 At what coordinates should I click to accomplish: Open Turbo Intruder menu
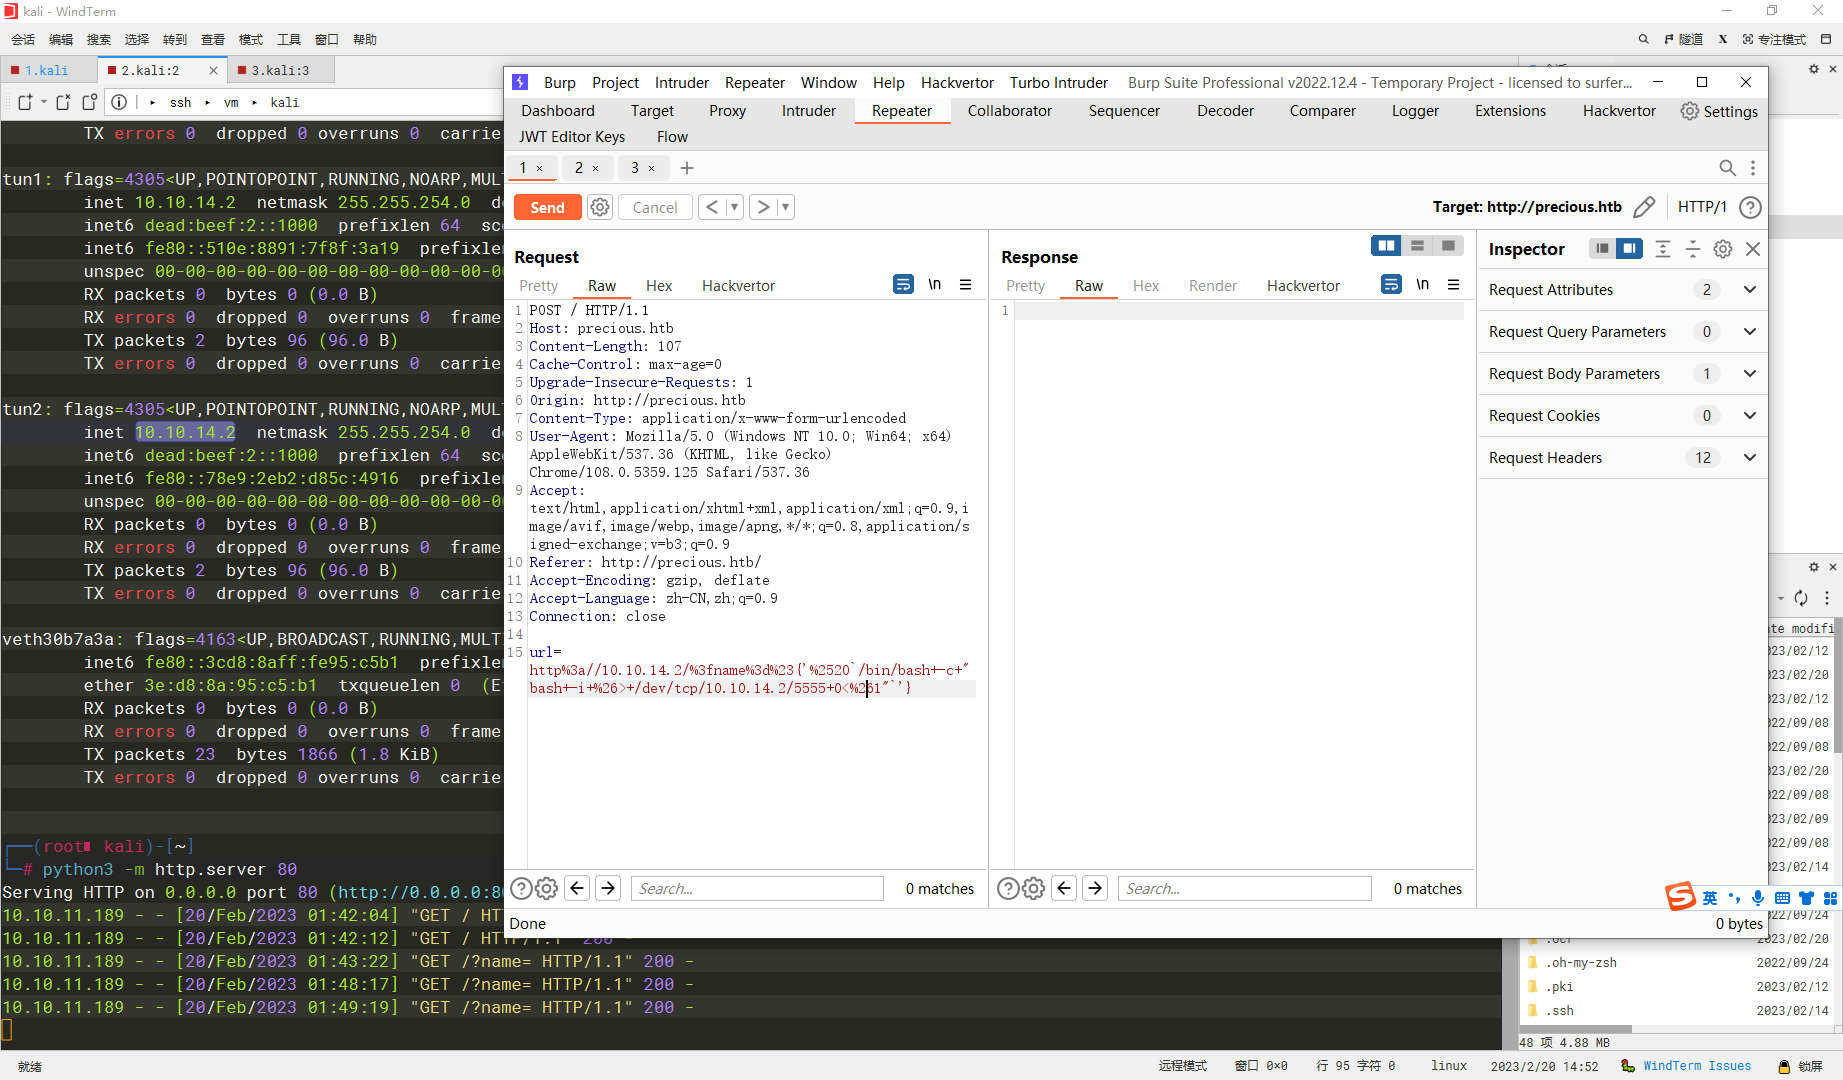tap(1059, 83)
